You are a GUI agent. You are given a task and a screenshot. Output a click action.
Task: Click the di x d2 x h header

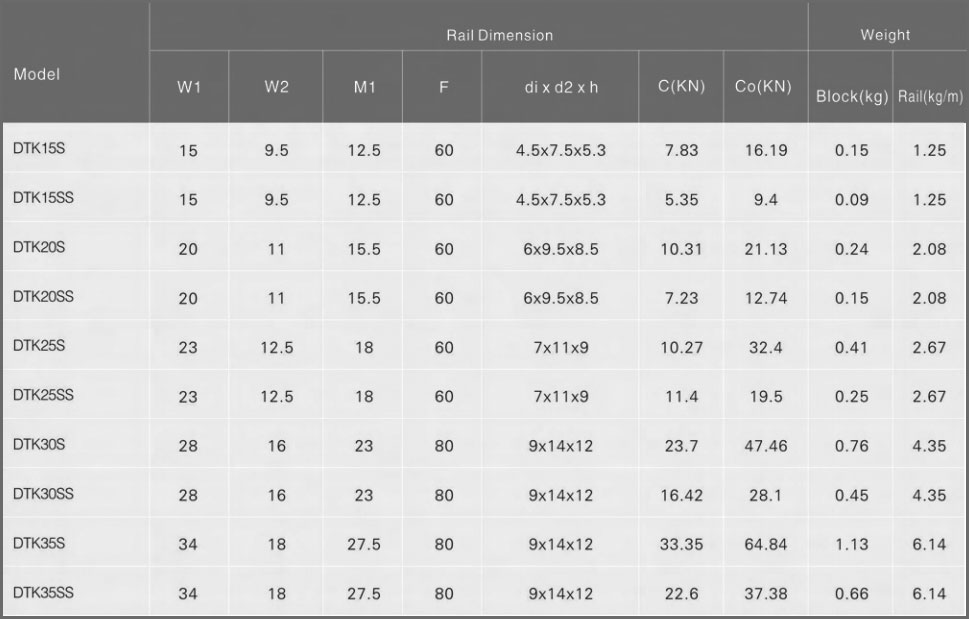(561, 87)
